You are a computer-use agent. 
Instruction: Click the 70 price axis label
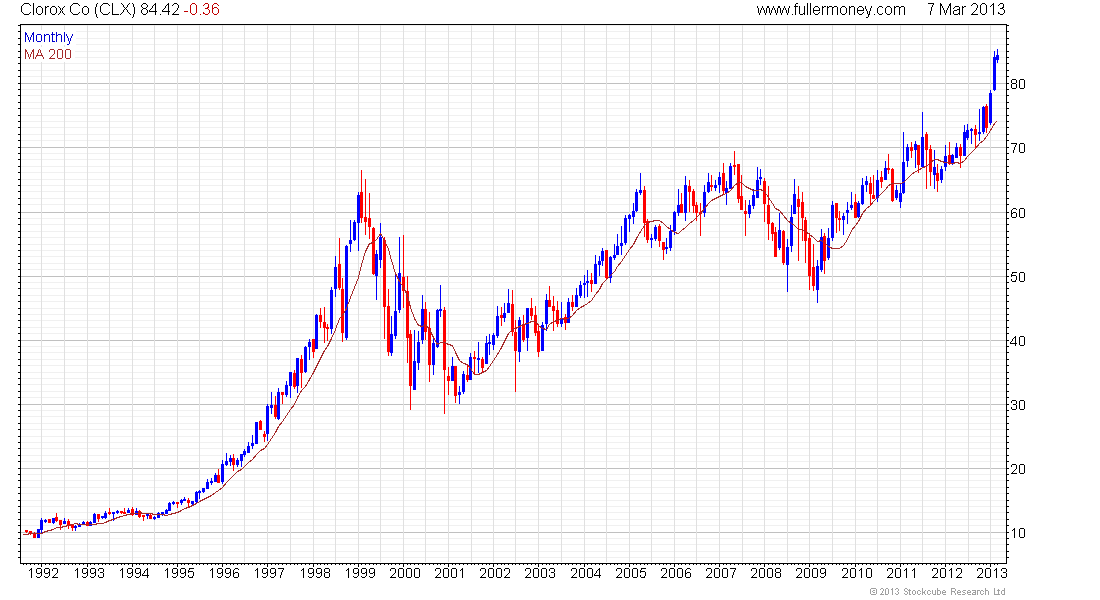1017,149
